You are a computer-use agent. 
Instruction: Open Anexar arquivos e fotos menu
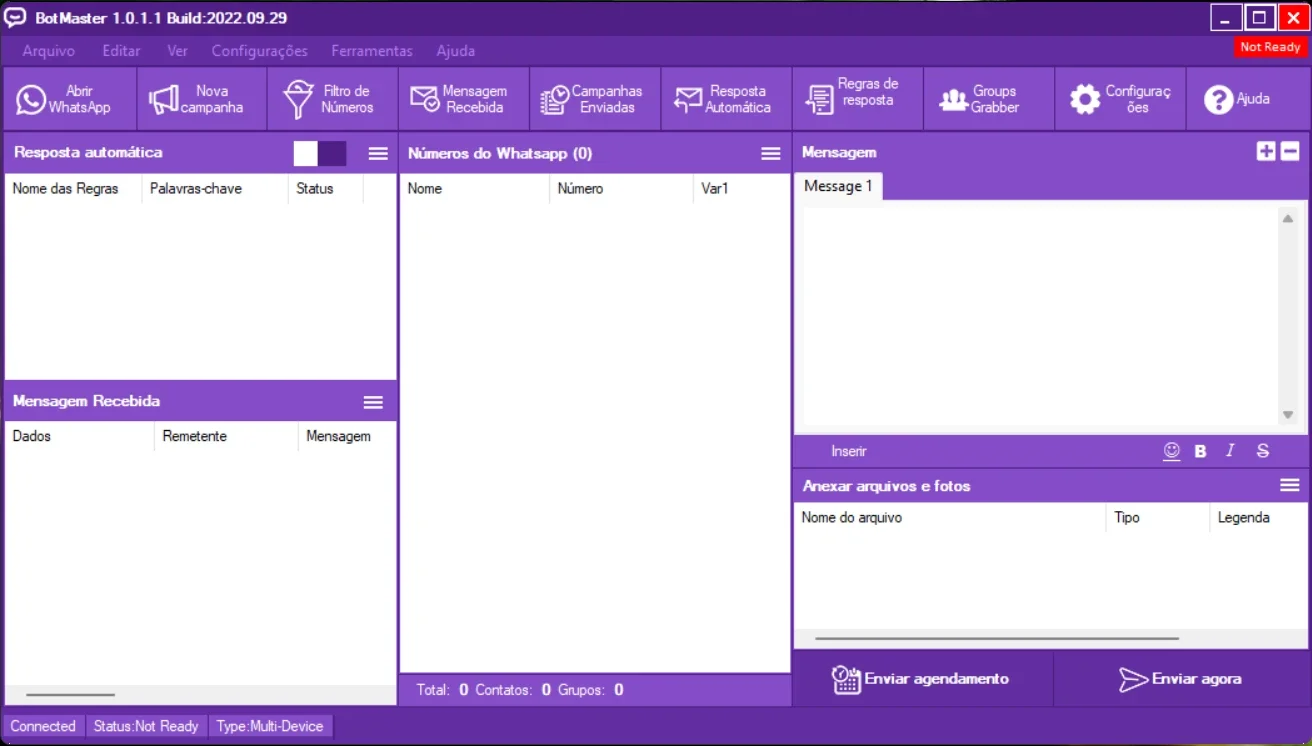1290,485
